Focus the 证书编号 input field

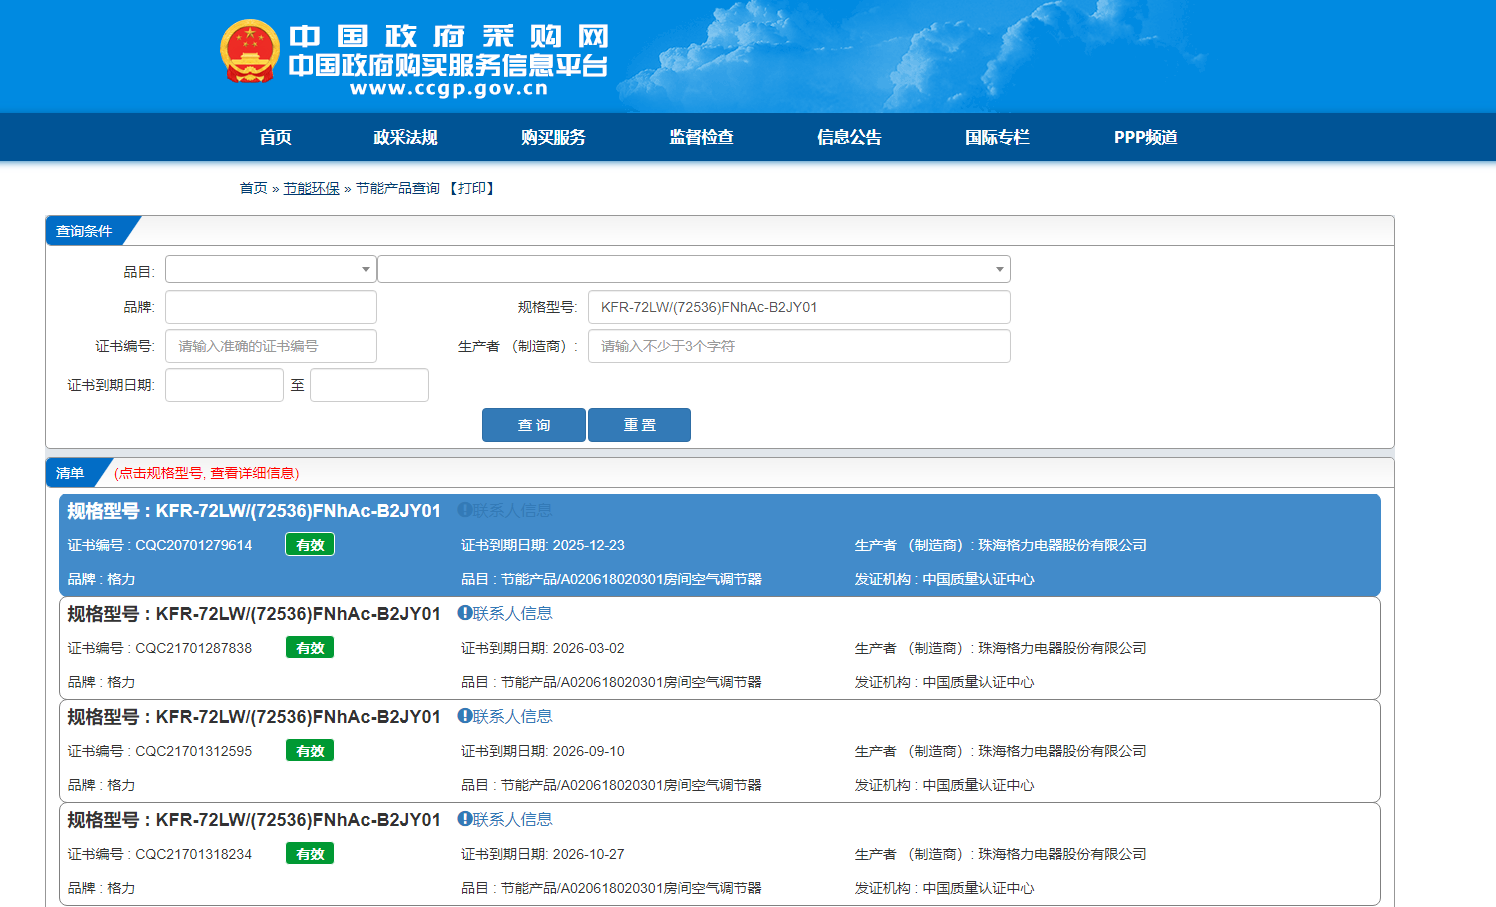(270, 346)
